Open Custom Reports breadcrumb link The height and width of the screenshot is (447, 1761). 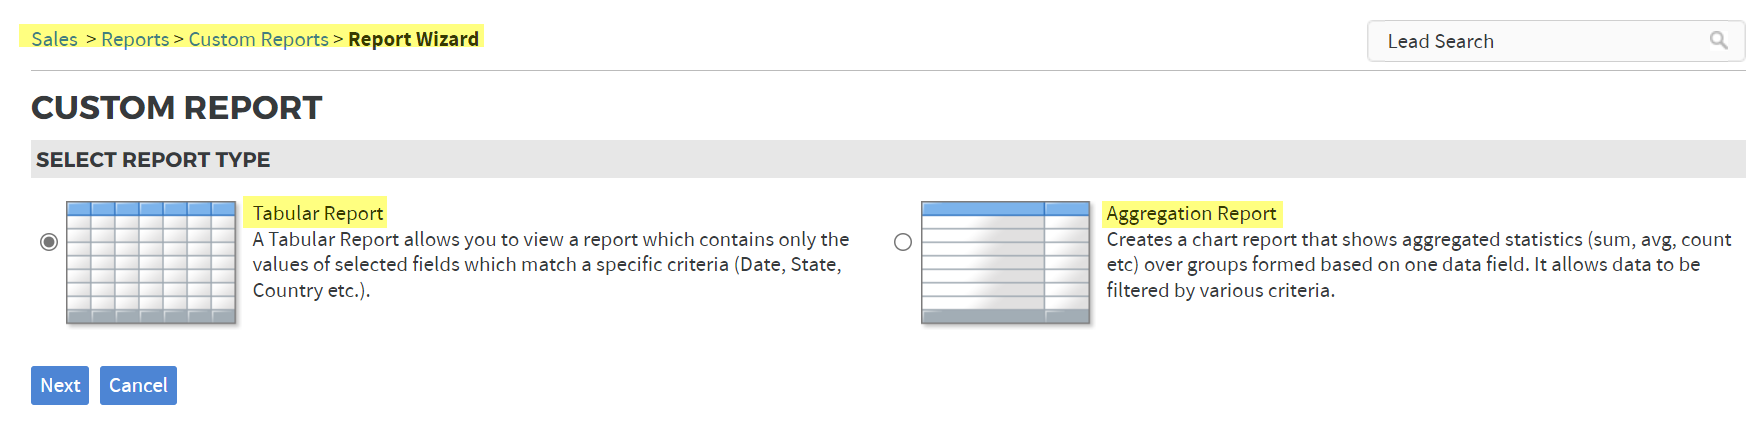click(x=258, y=39)
